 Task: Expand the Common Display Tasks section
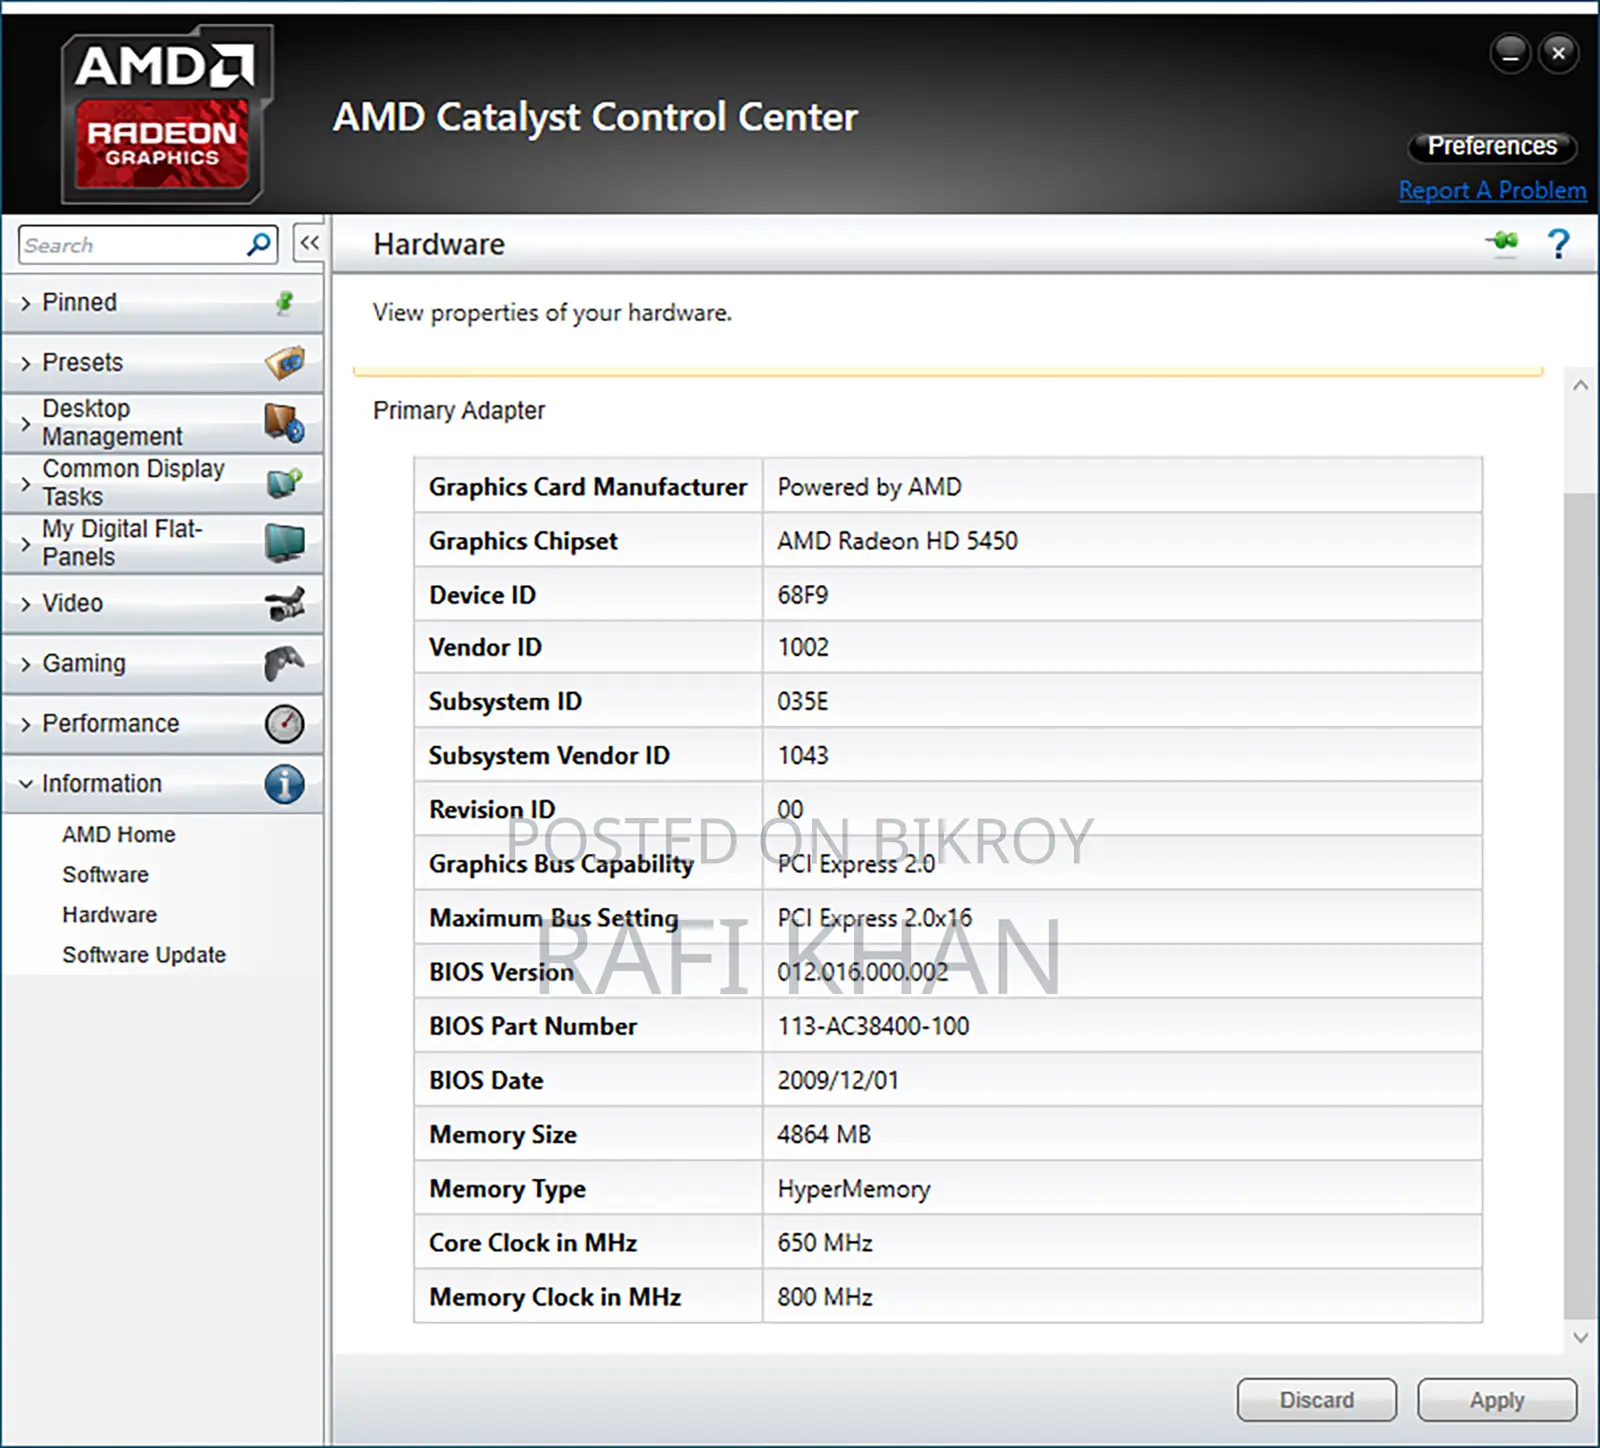pos(162,483)
